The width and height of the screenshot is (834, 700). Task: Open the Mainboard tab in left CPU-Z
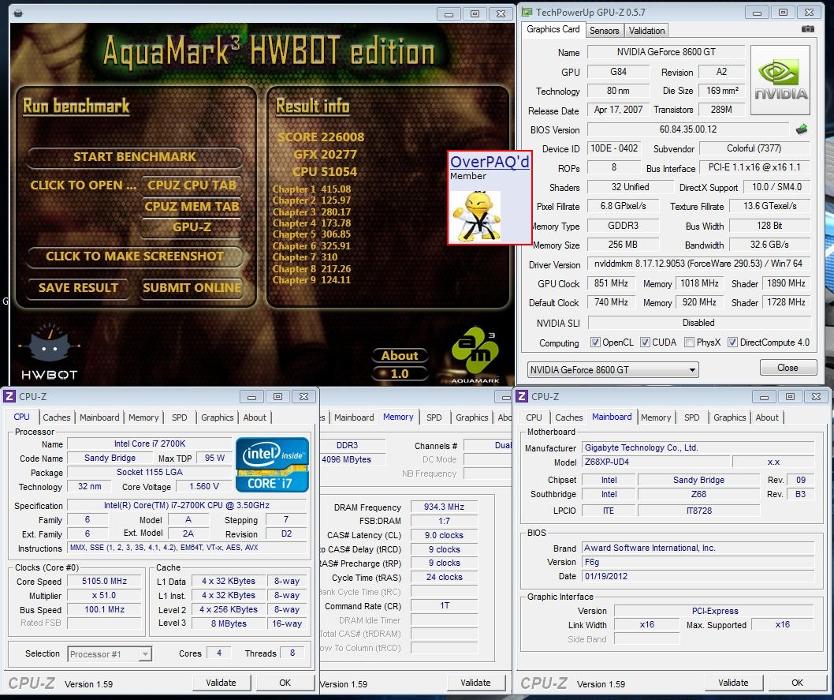pyautogui.click(x=99, y=418)
